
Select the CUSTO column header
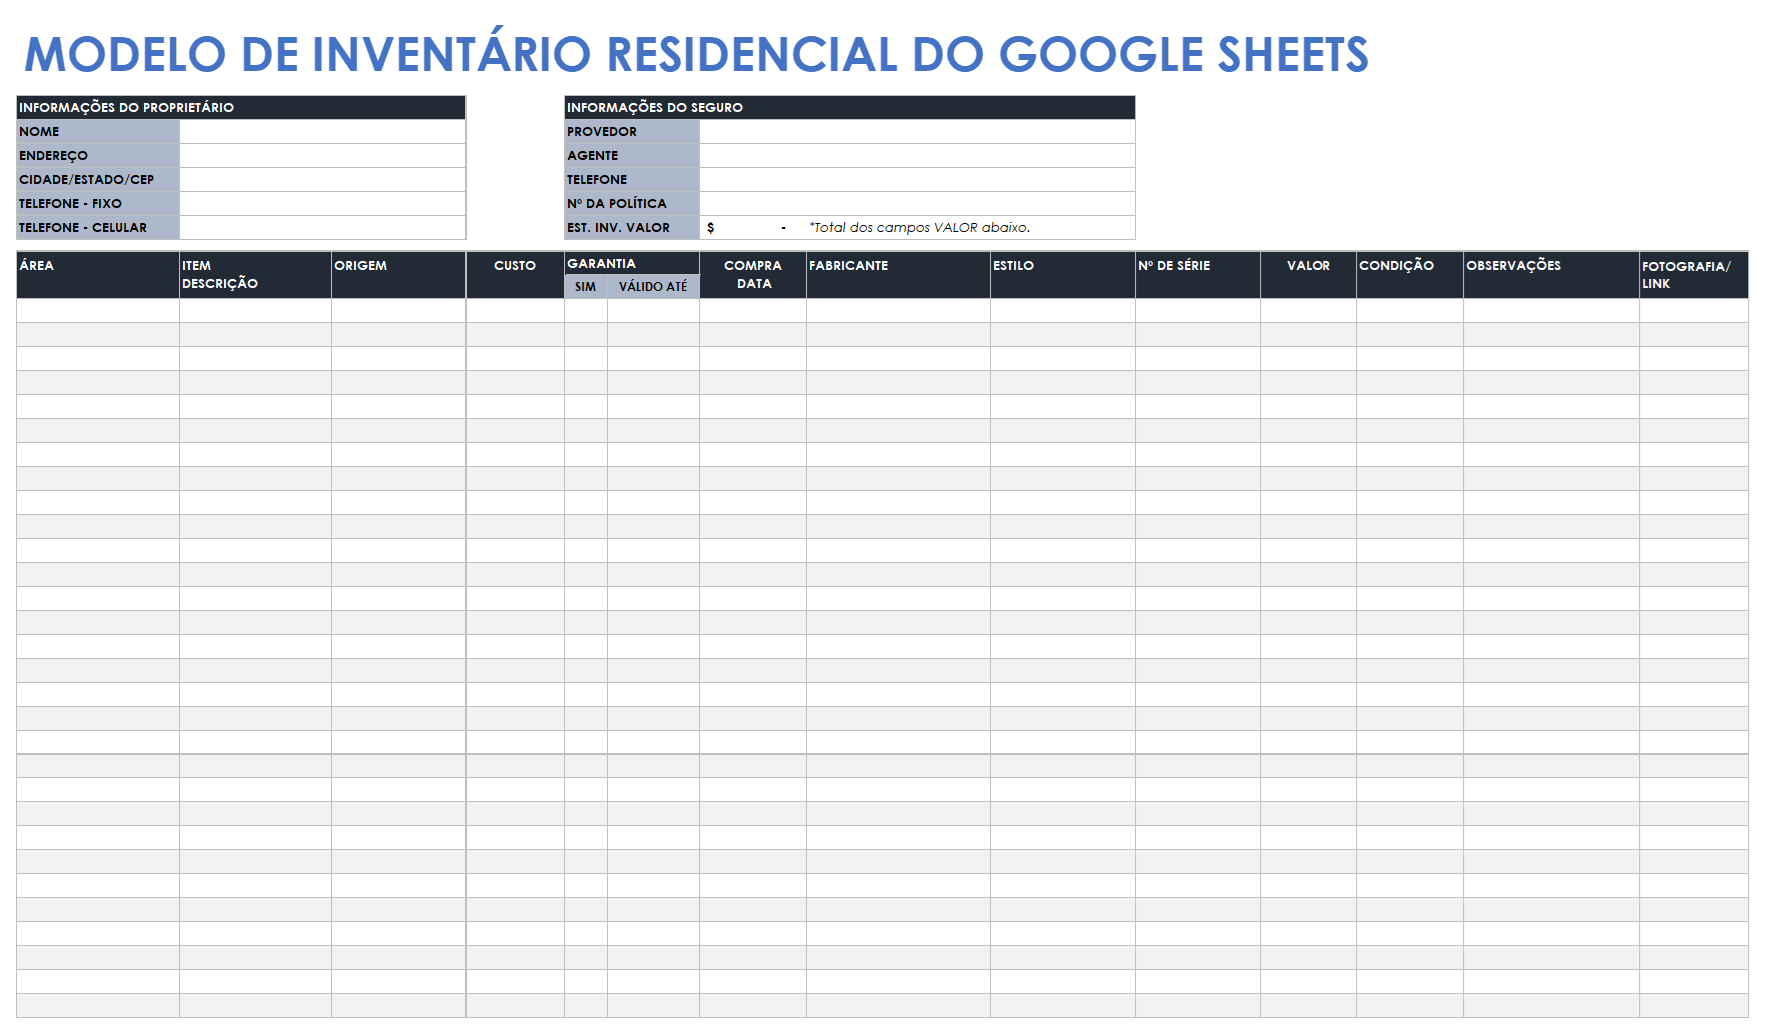(x=515, y=275)
